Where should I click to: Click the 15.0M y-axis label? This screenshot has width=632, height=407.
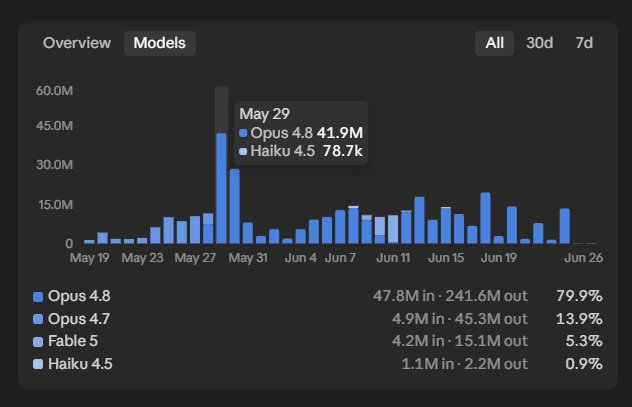[x=56, y=205]
